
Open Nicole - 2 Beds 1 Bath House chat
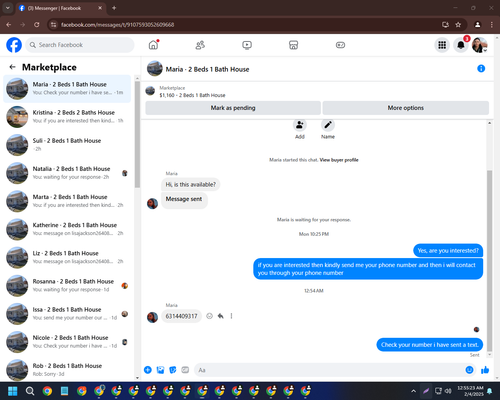click(67, 342)
